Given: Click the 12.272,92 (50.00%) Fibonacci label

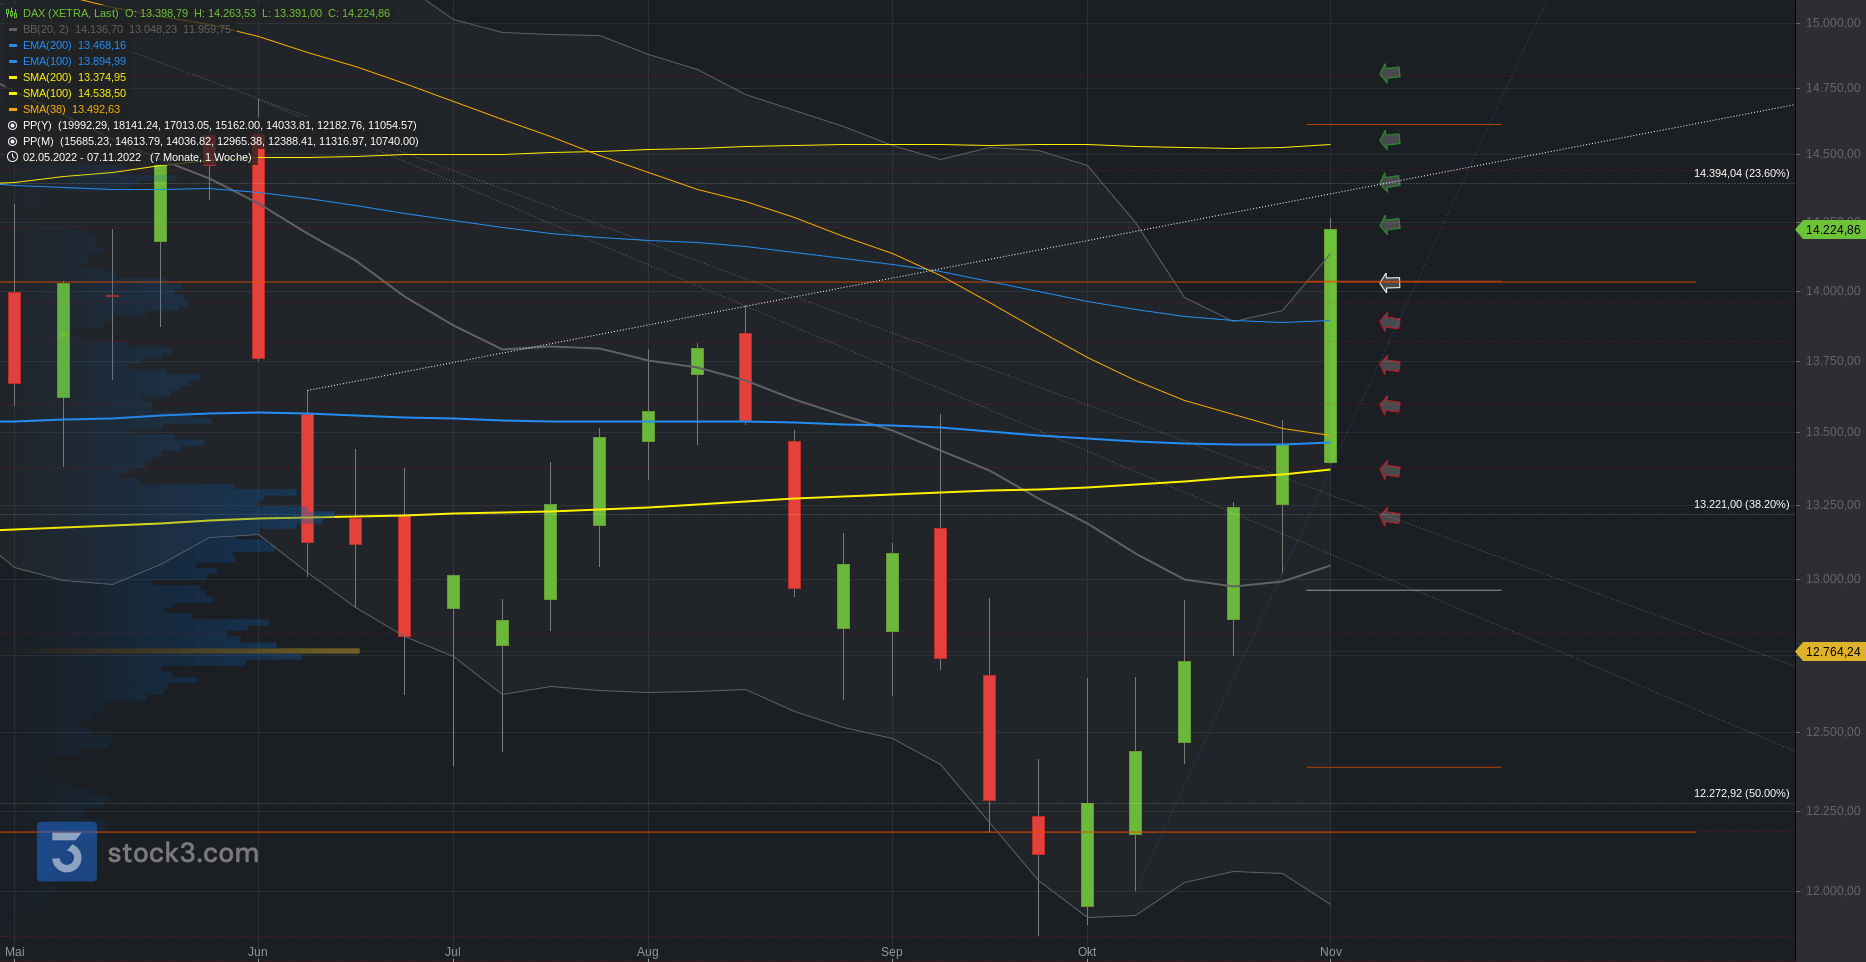Looking at the screenshot, I should coord(1741,793).
